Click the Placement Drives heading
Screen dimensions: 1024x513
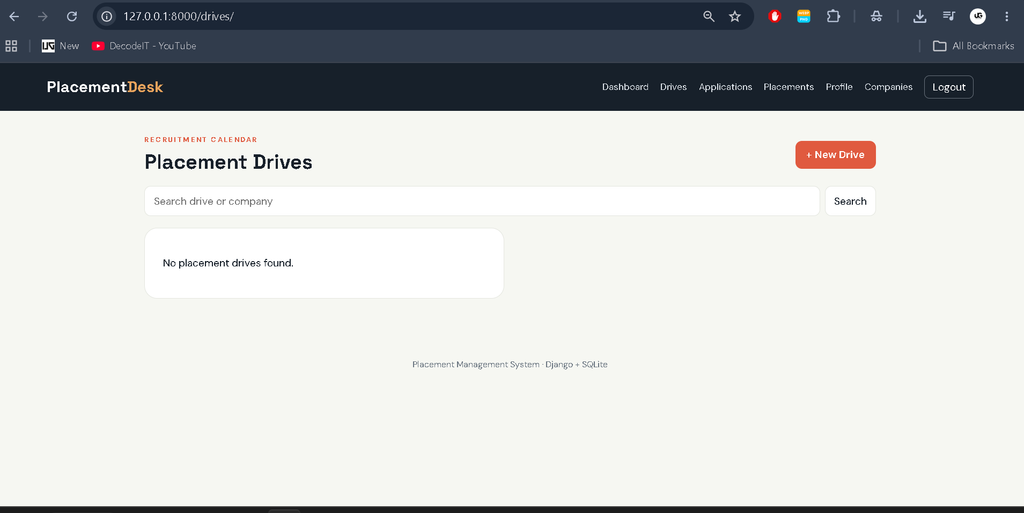(228, 162)
